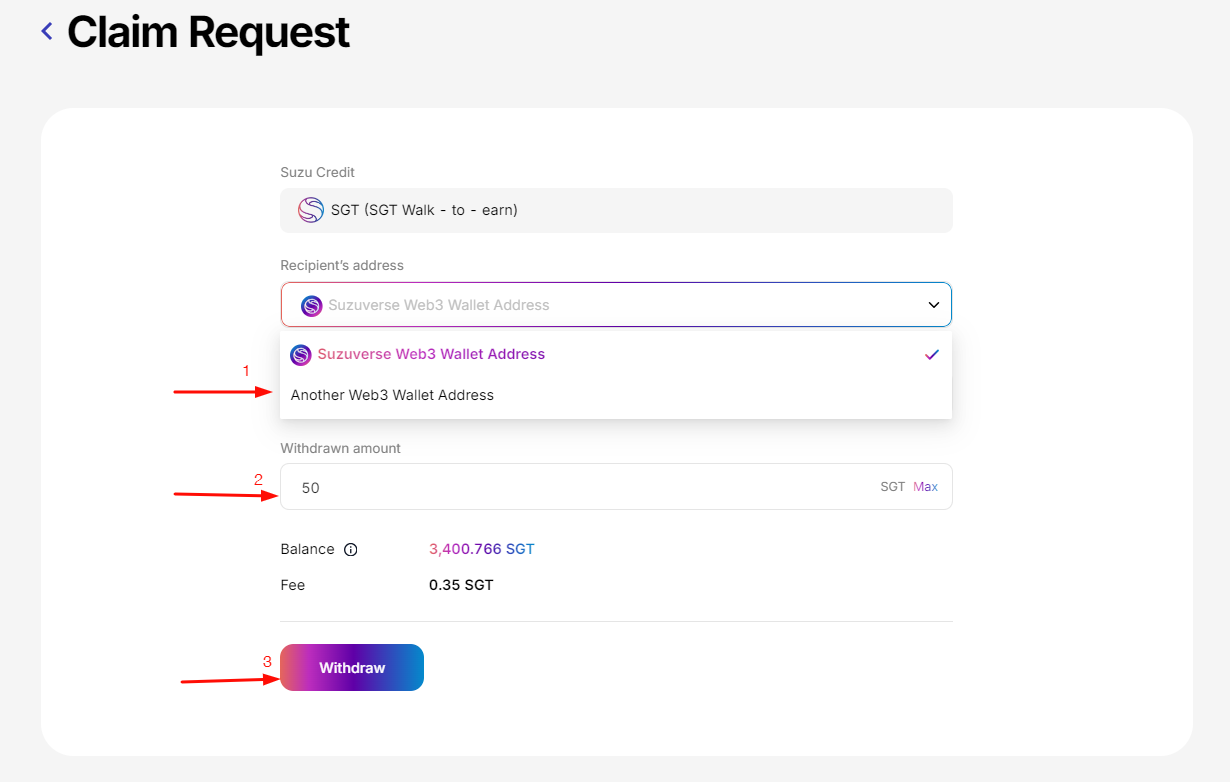Click the 3,400.766 SGT balance value

coord(481,549)
